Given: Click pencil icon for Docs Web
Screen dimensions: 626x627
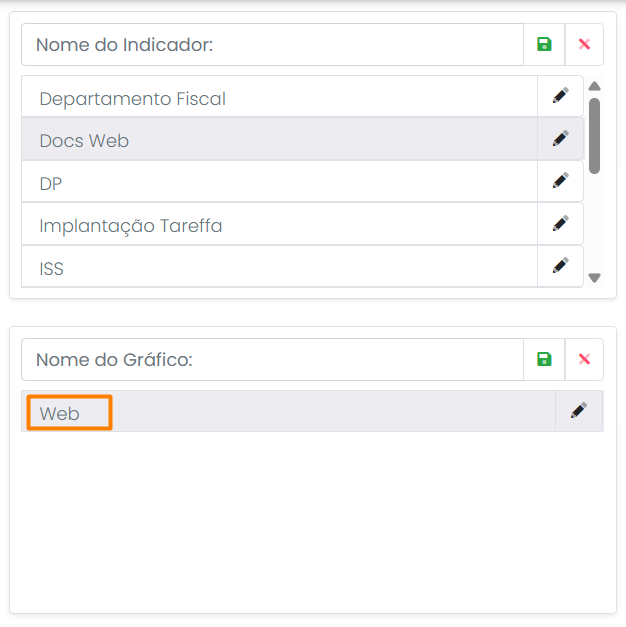Looking at the screenshot, I should pyautogui.click(x=560, y=139).
